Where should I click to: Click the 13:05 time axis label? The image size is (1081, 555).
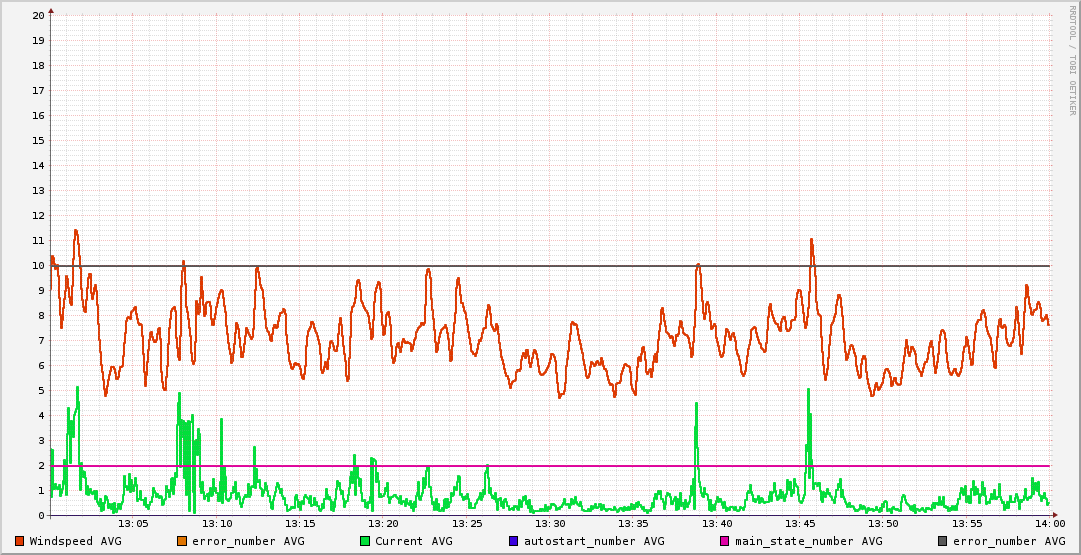[133, 524]
